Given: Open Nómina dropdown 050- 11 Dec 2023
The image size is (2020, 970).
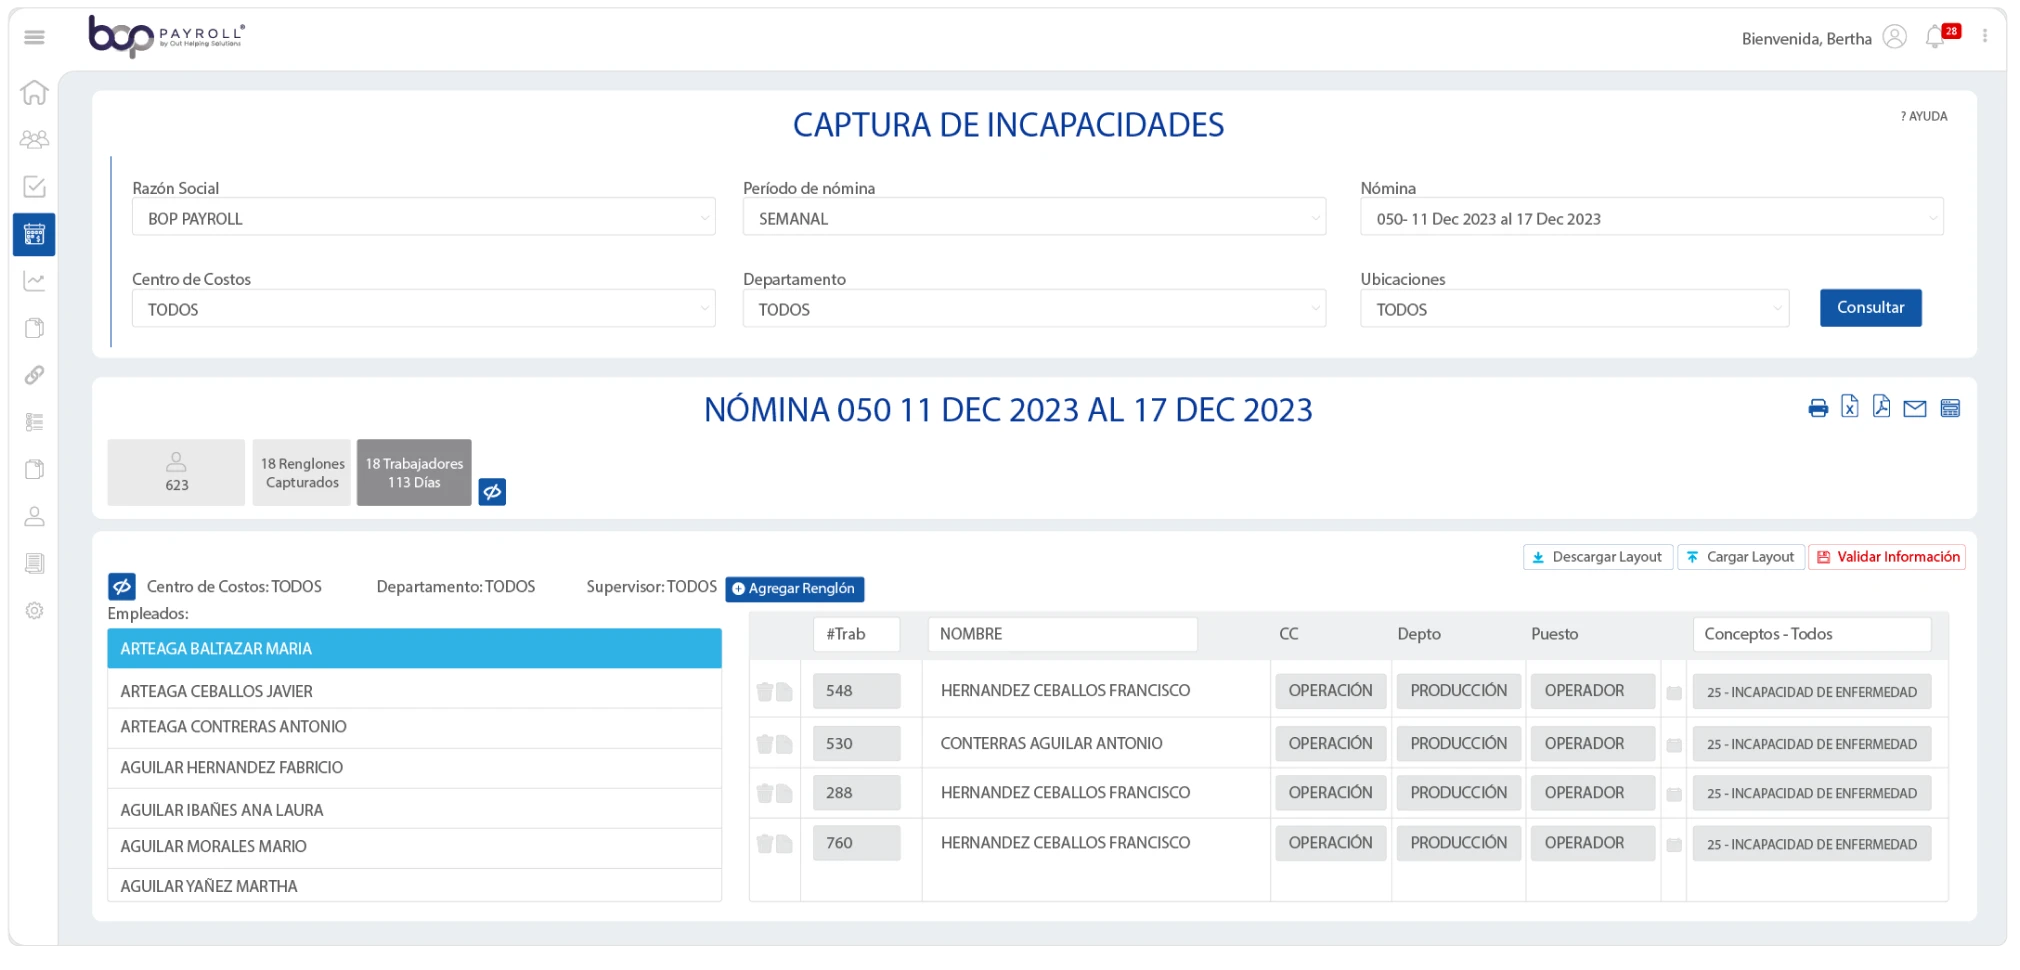Looking at the screenshot, I should (x=1652, y=218).
